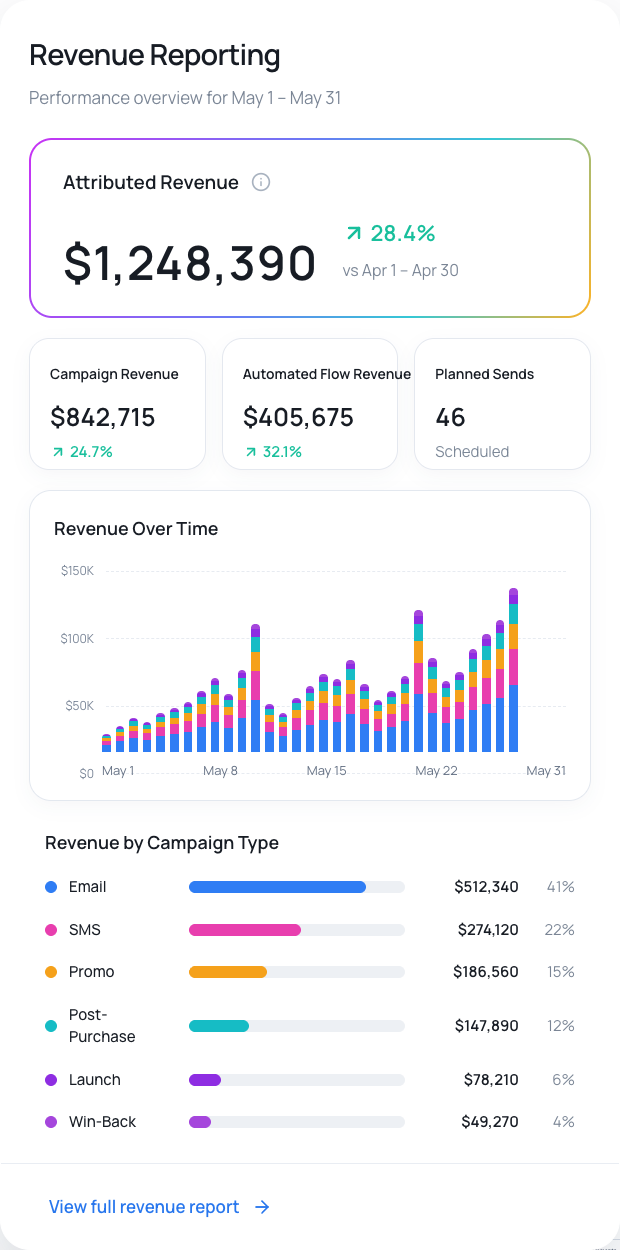Click the $186,560 Promo revenue amount

[486, 972]
